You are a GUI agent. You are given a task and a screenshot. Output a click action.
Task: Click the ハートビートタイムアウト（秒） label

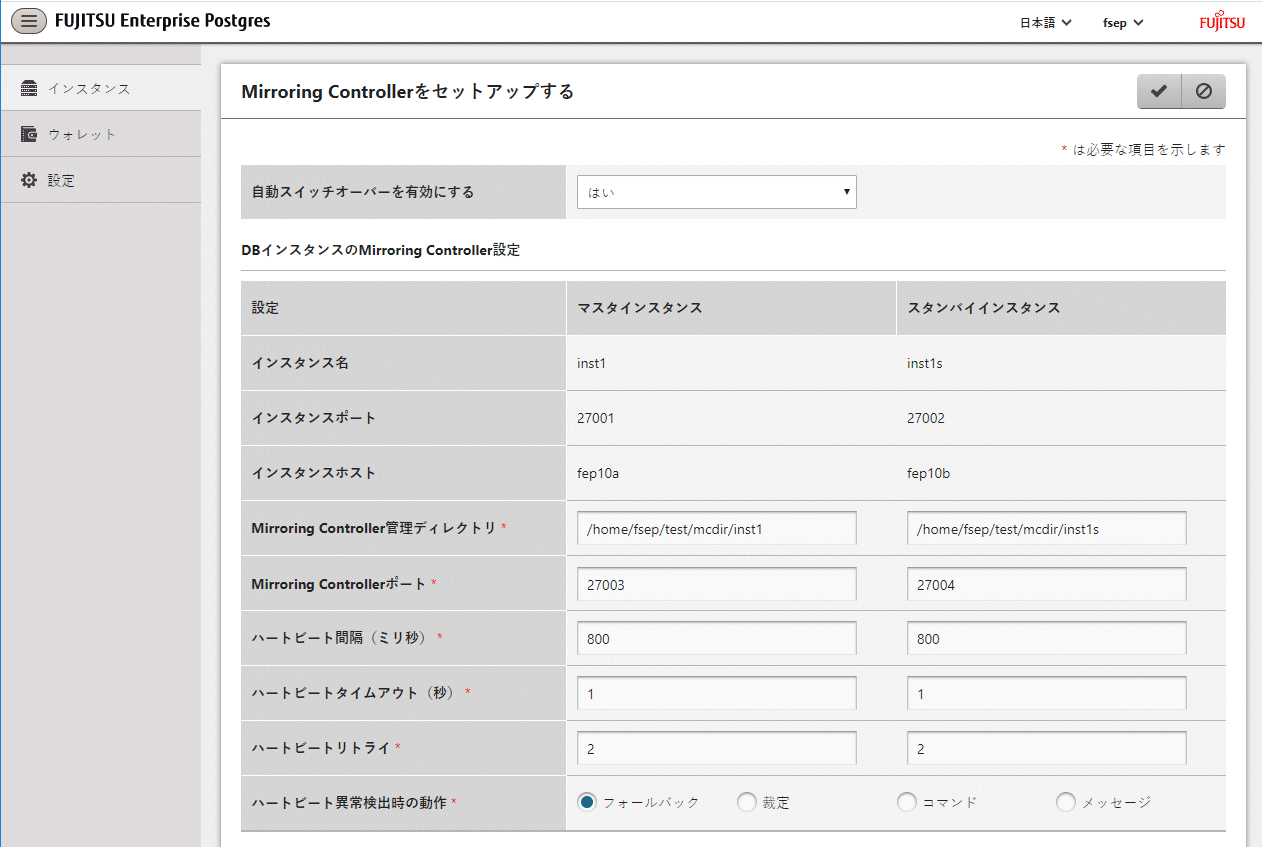[356, 693]
